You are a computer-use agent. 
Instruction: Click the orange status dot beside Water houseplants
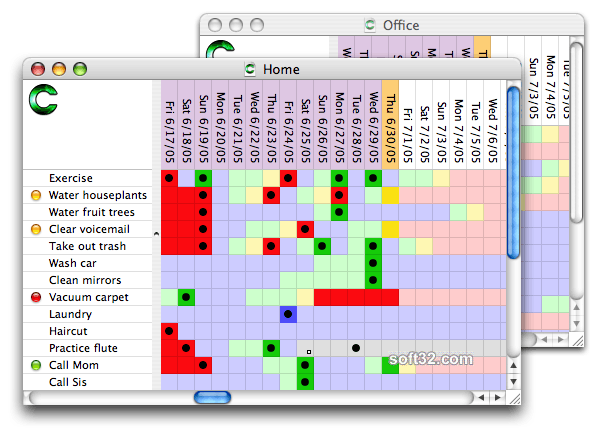coord(36,196)
